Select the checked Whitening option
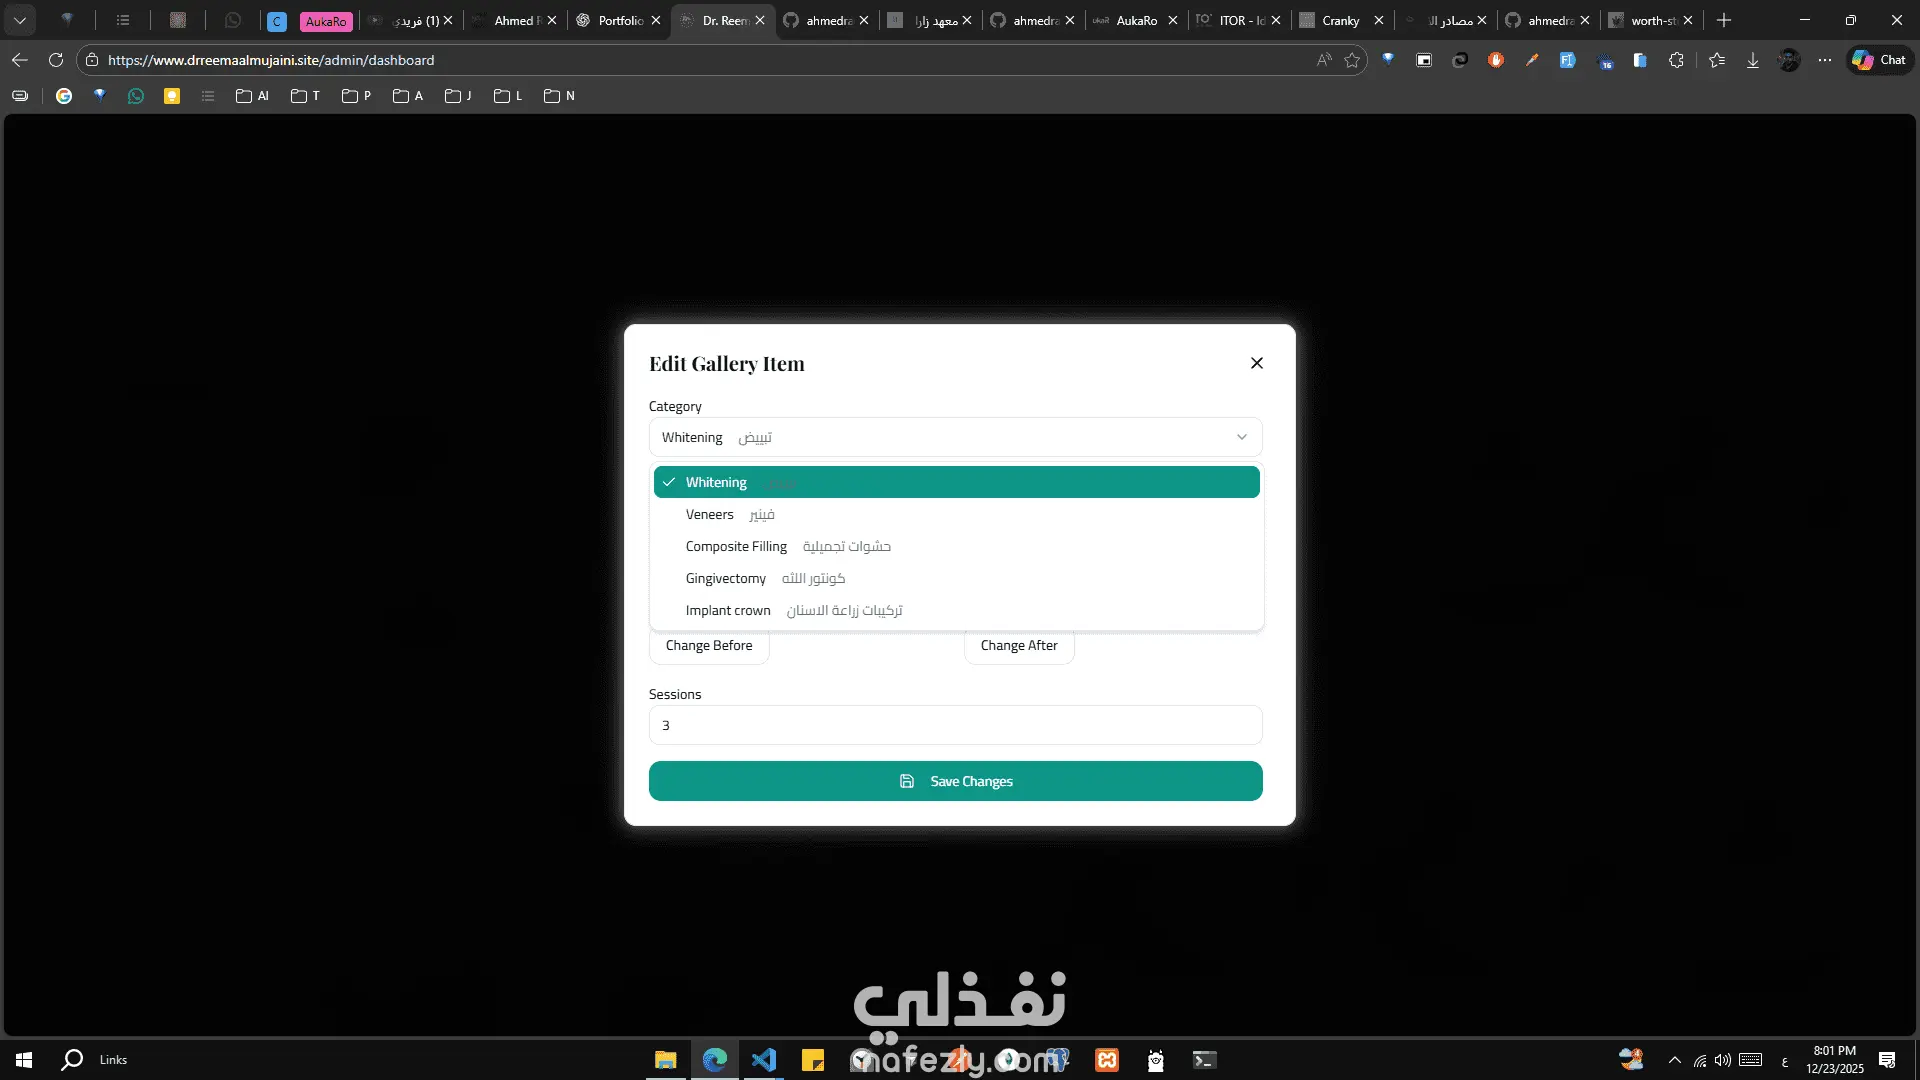Viewport: 1920px width, 1080px height. [716, 482]
